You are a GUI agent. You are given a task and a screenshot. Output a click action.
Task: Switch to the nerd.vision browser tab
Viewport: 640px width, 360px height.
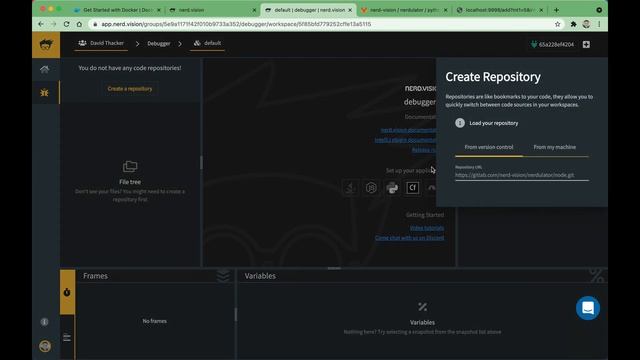pyautogui.click(x=212, y=10)
